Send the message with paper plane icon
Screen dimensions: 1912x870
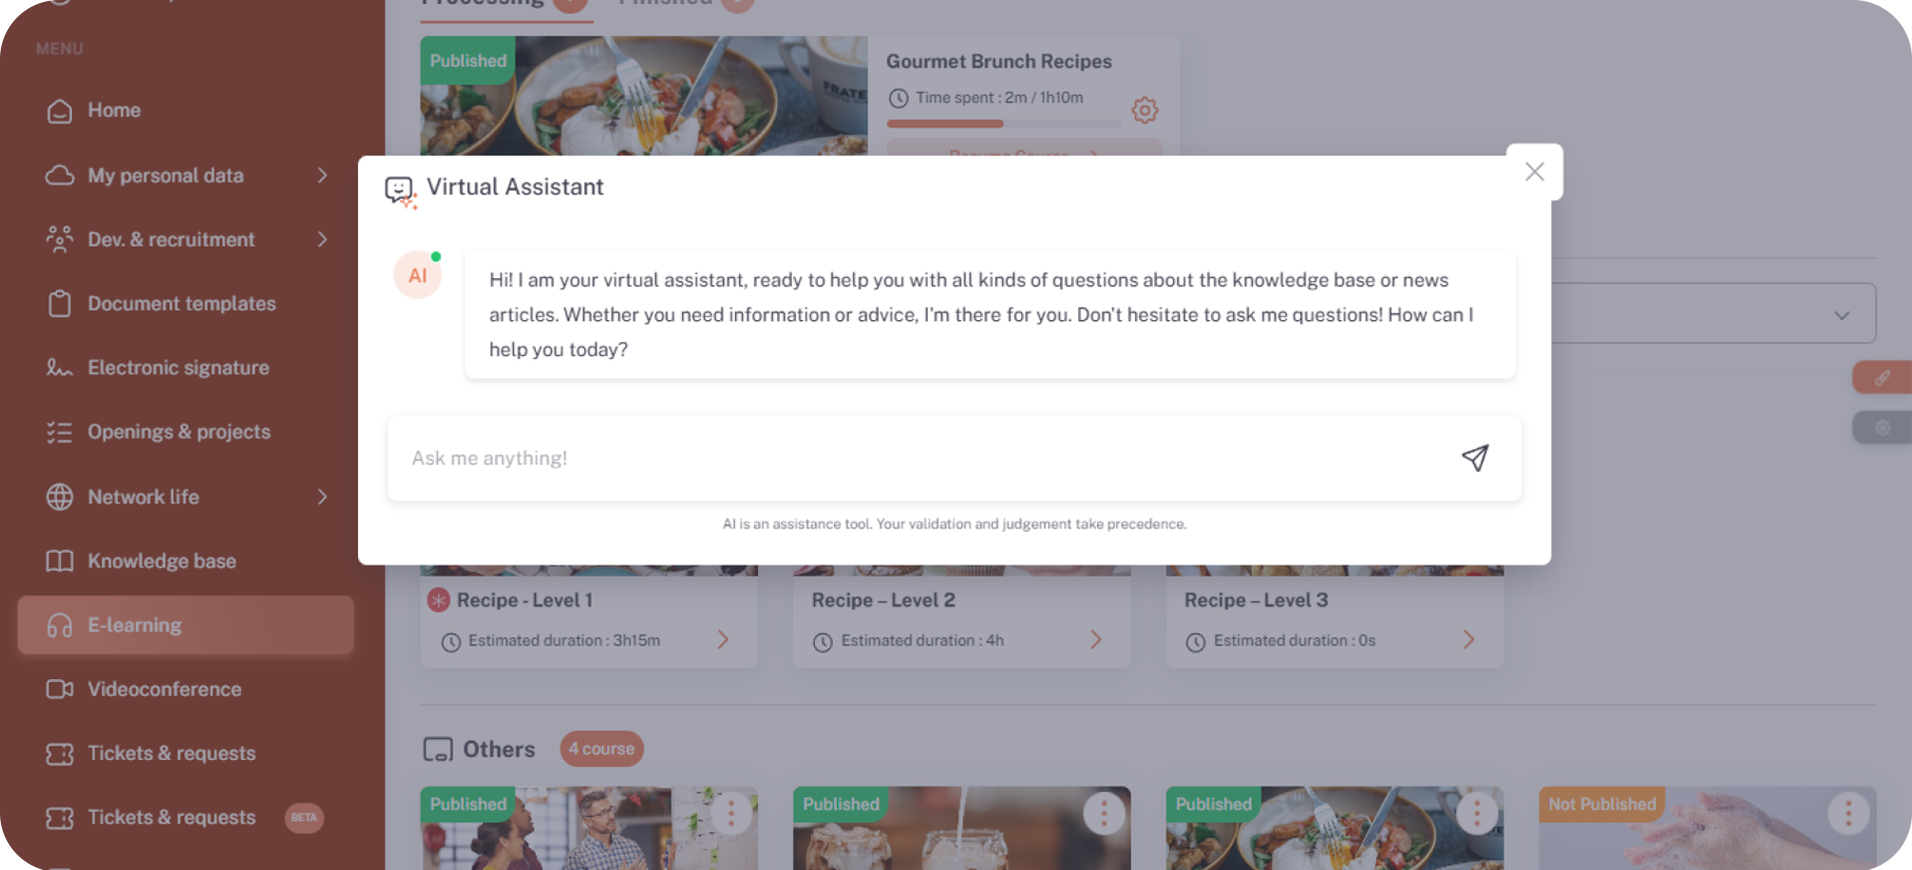(1474, 458)
